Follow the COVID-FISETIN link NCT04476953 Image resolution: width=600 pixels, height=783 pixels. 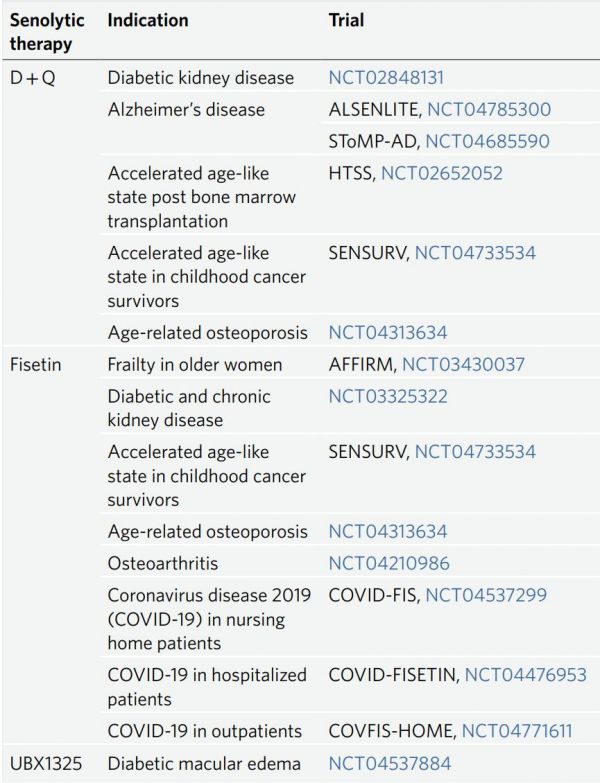click(525, 675)
